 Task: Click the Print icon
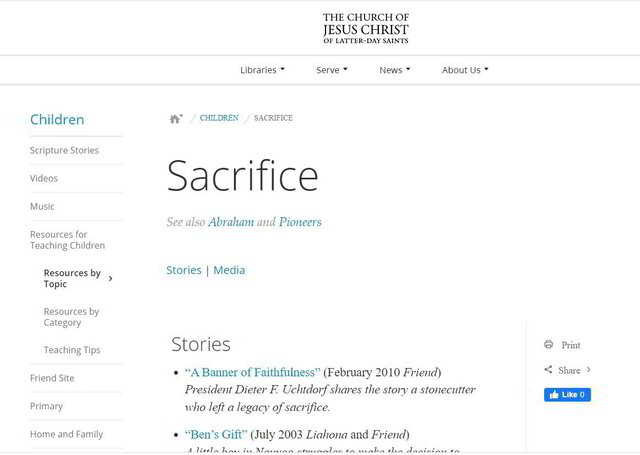pos(548,345)
